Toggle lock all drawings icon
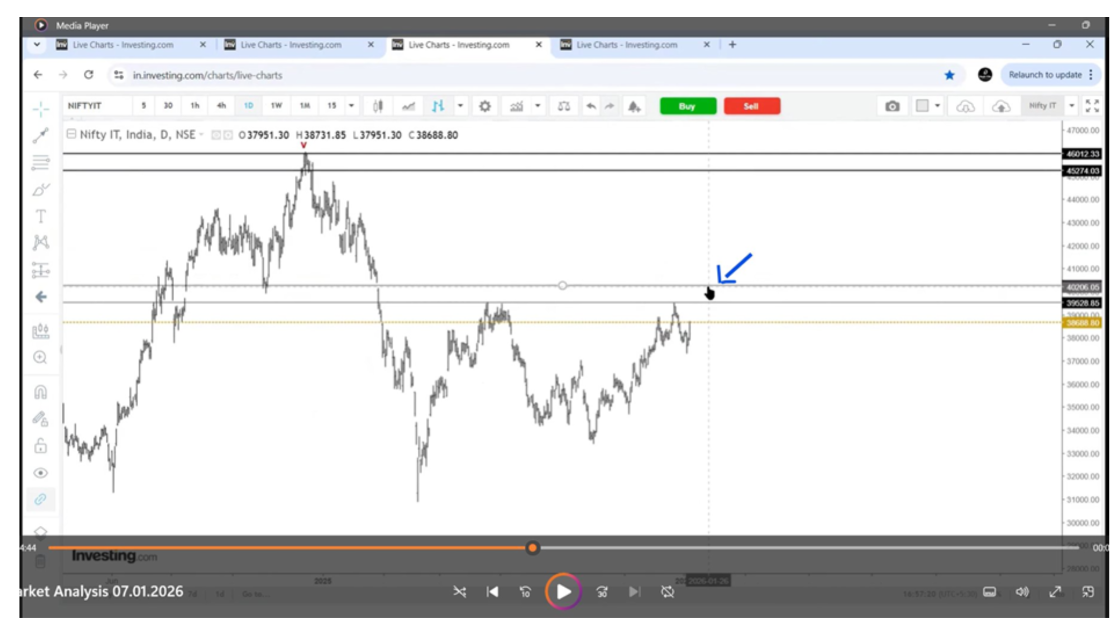This screenshot has width=1120, height=630. pyautogui.click(x=40, y=446)
